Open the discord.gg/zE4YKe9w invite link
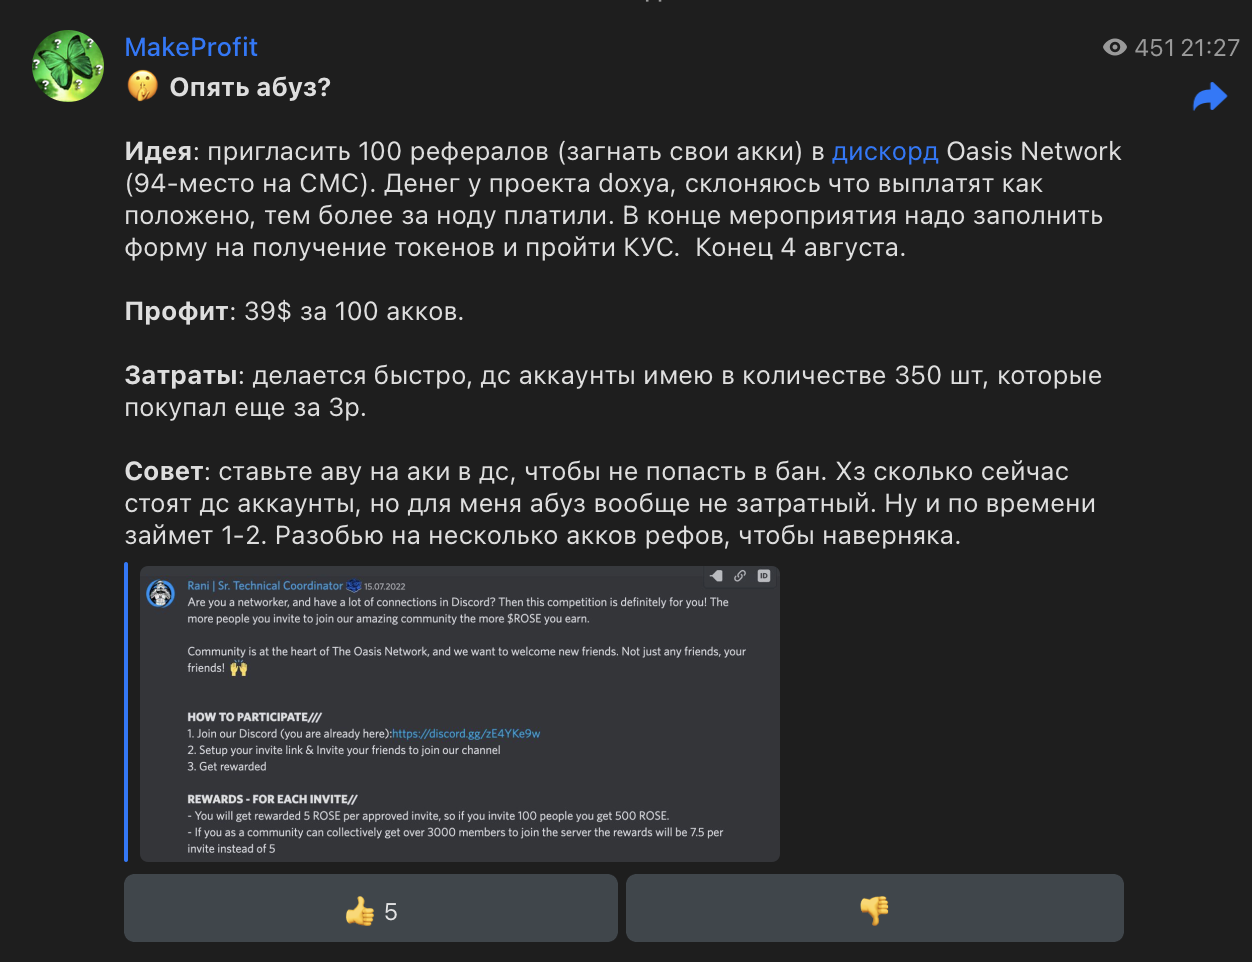Screen dimensions: 1252x962 click(x=466, y=733)
